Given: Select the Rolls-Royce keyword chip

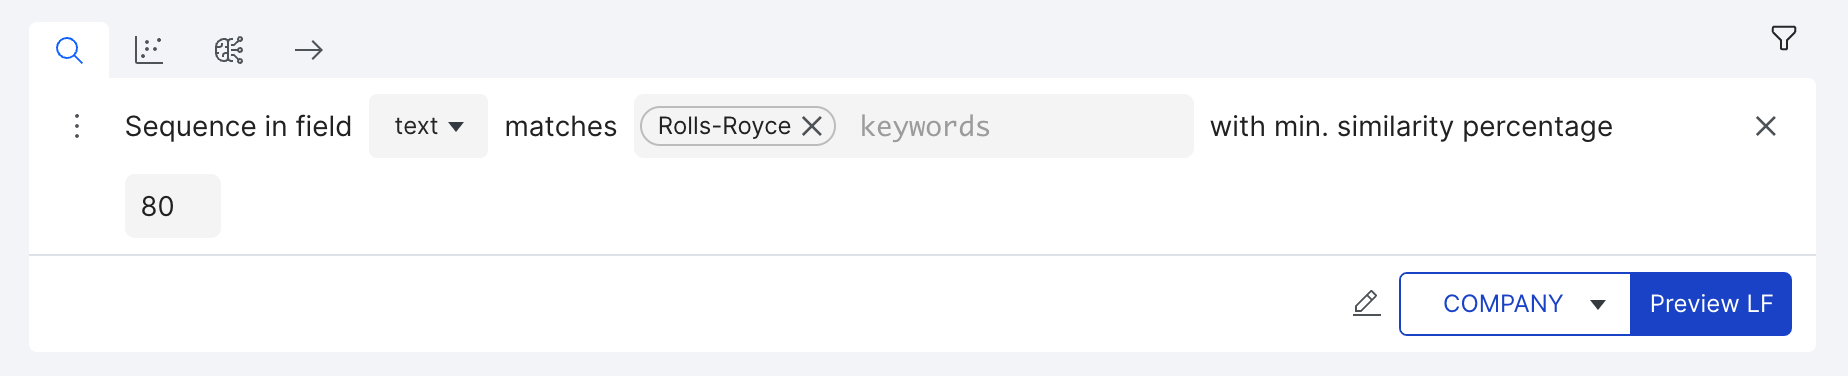Looking at the screenshot, I should tap(724, 126).
